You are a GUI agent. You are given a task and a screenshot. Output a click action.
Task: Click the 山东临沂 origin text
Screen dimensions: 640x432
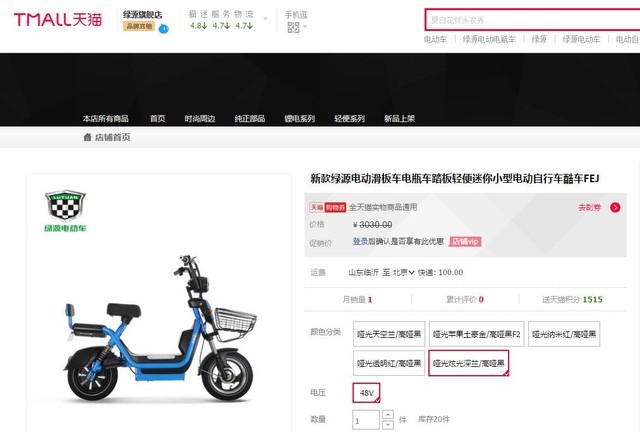point(363,272)
